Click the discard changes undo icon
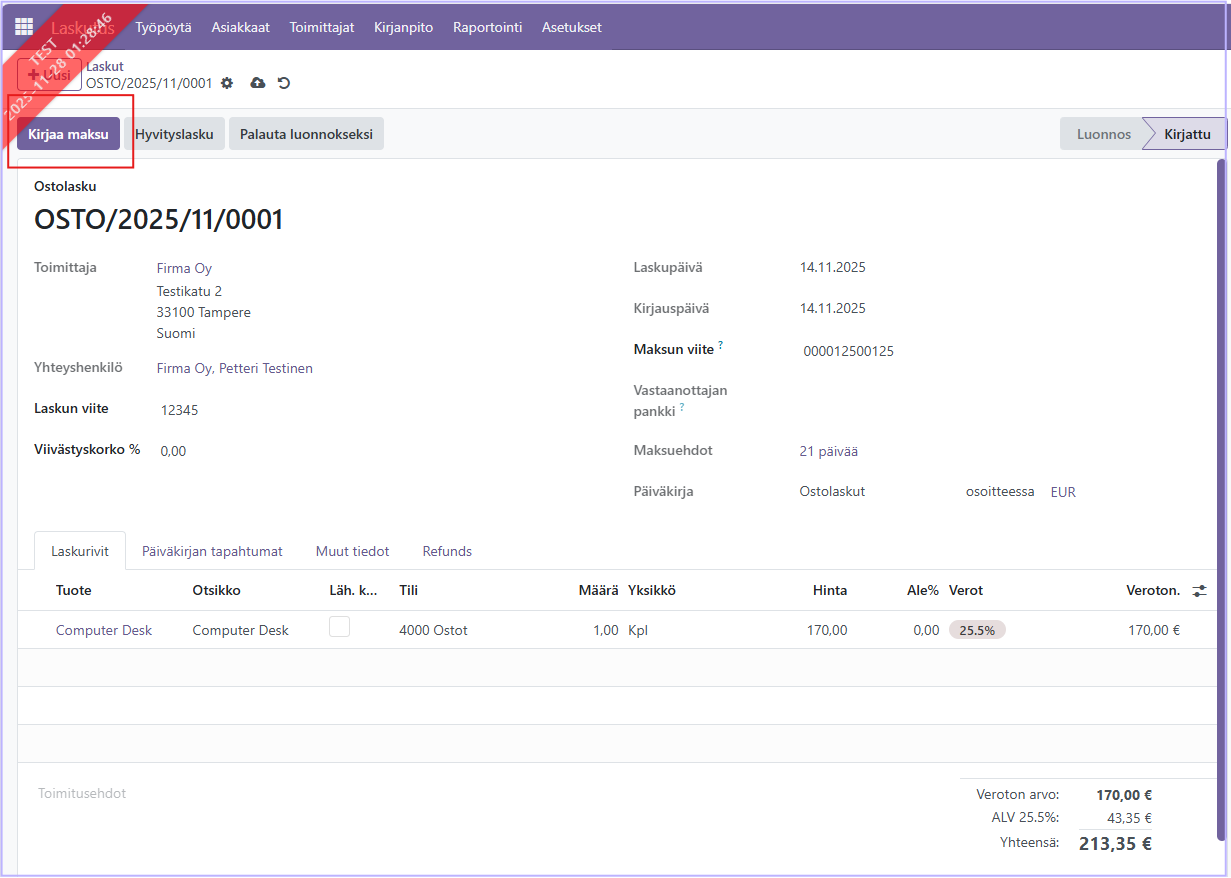Image resolution: width=1231 pixels, height=878 pixels. coord(284,83)
